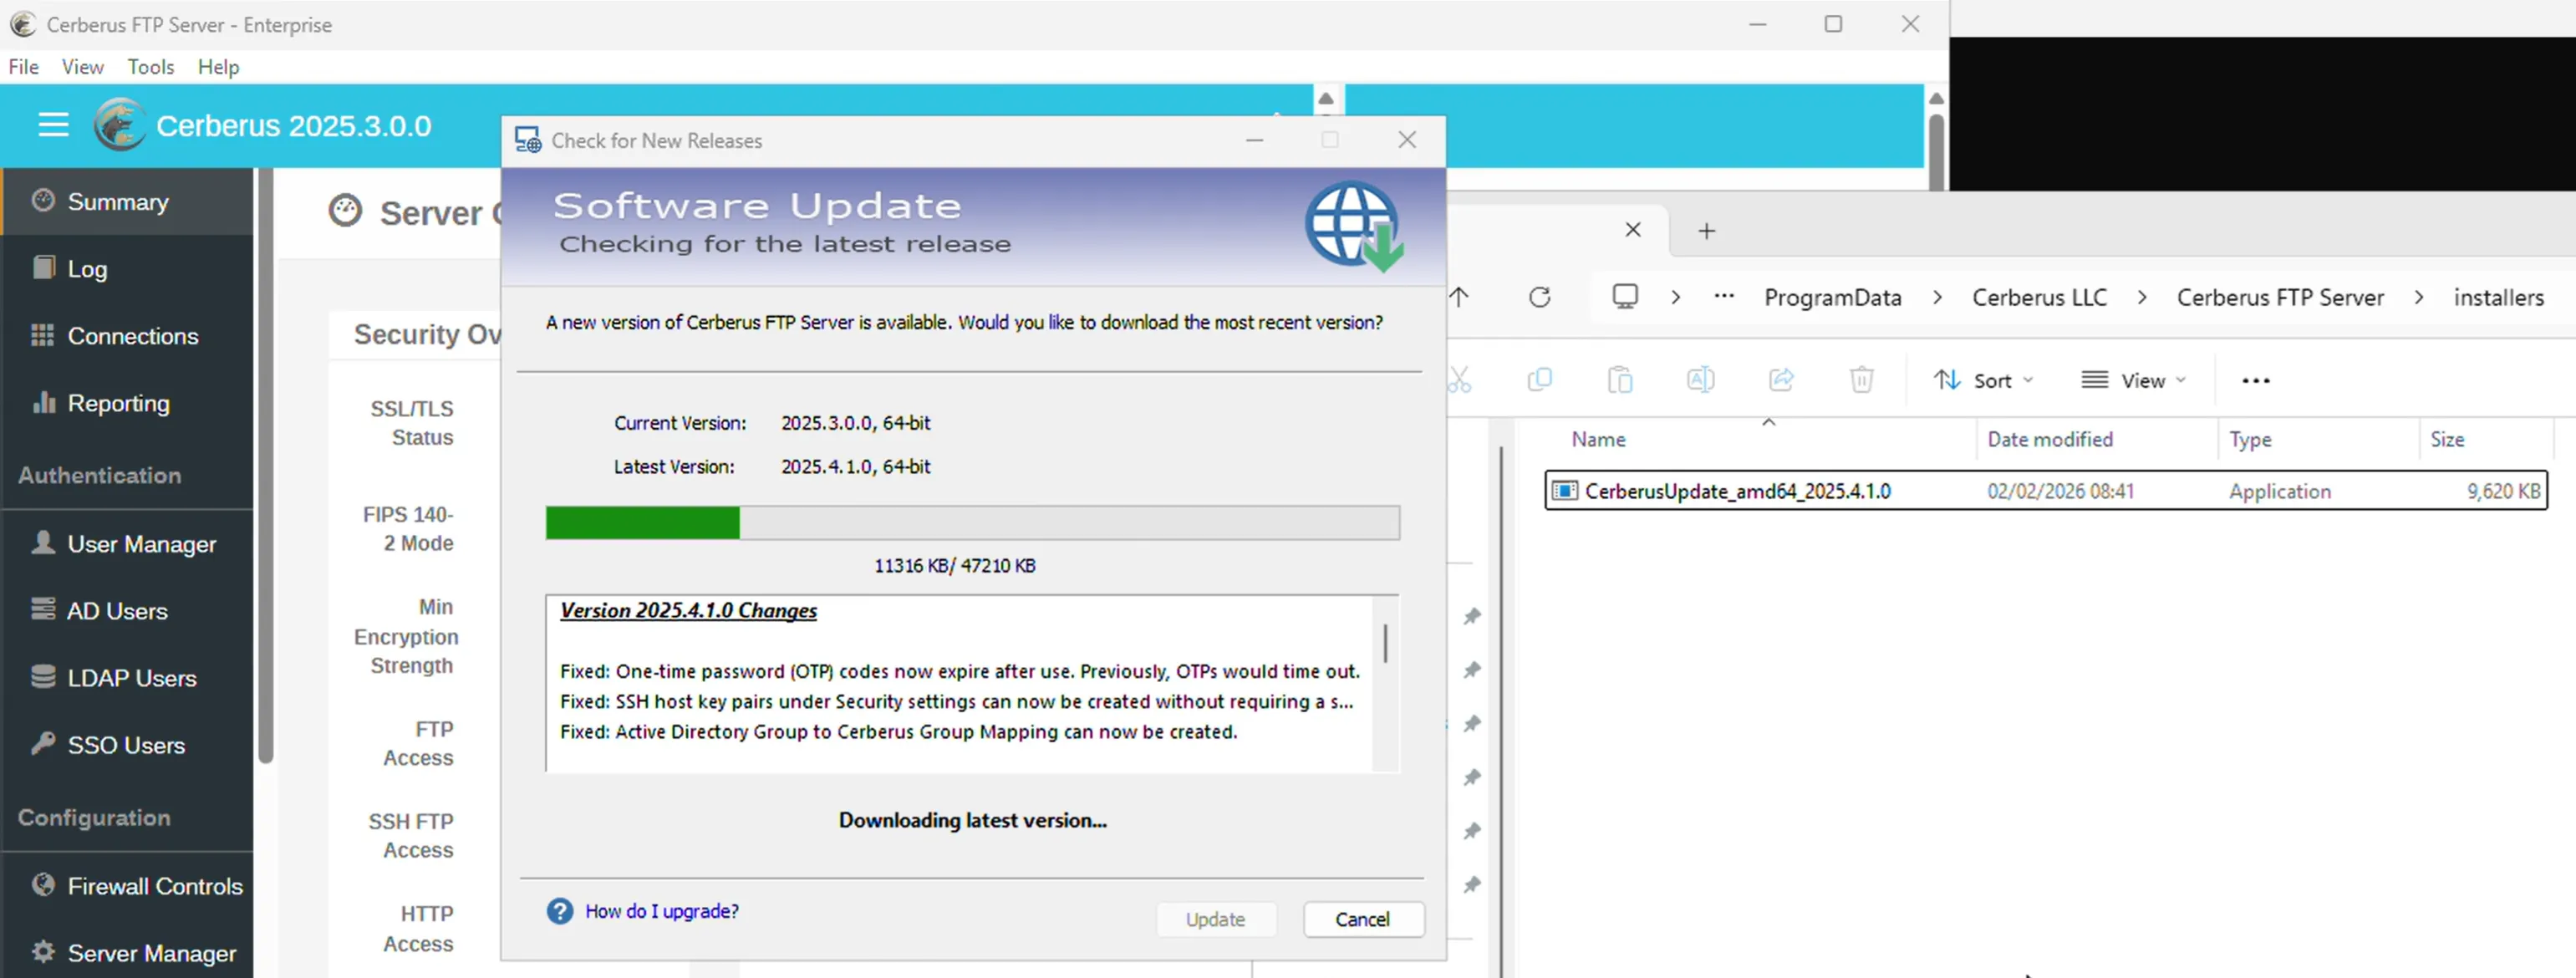Click the refresh icon in File Explorer
2576x978 pixels.
tap(1539, 297)
